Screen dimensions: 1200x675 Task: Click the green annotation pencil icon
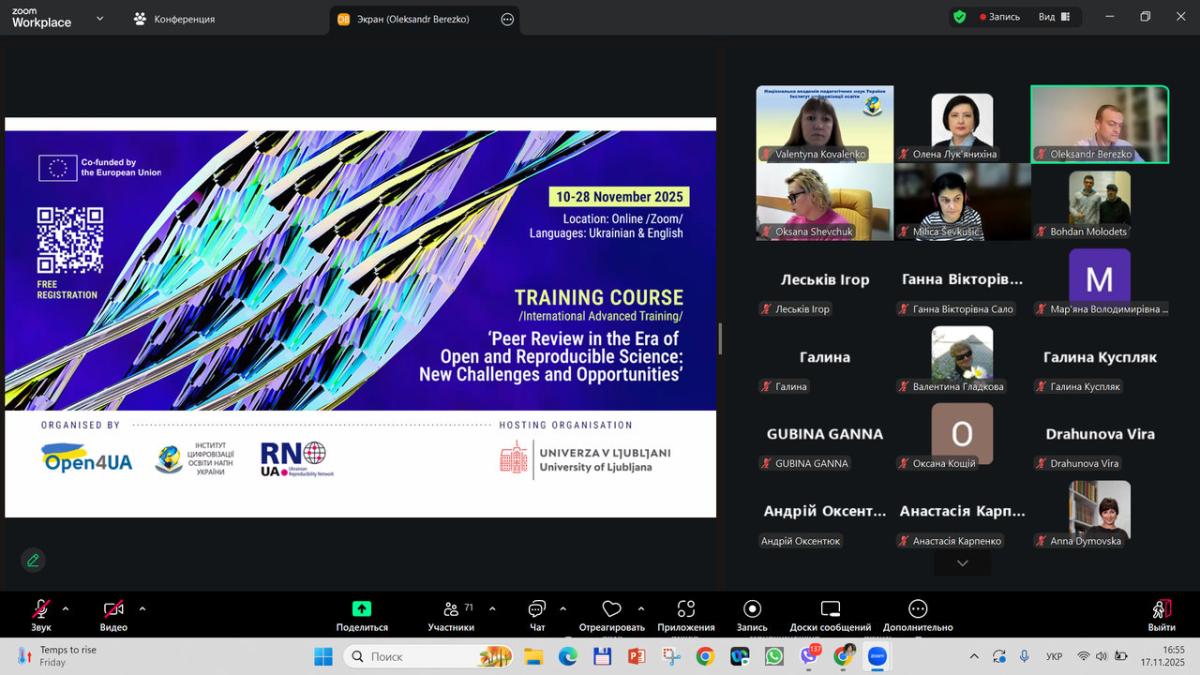tap(33, 560)
